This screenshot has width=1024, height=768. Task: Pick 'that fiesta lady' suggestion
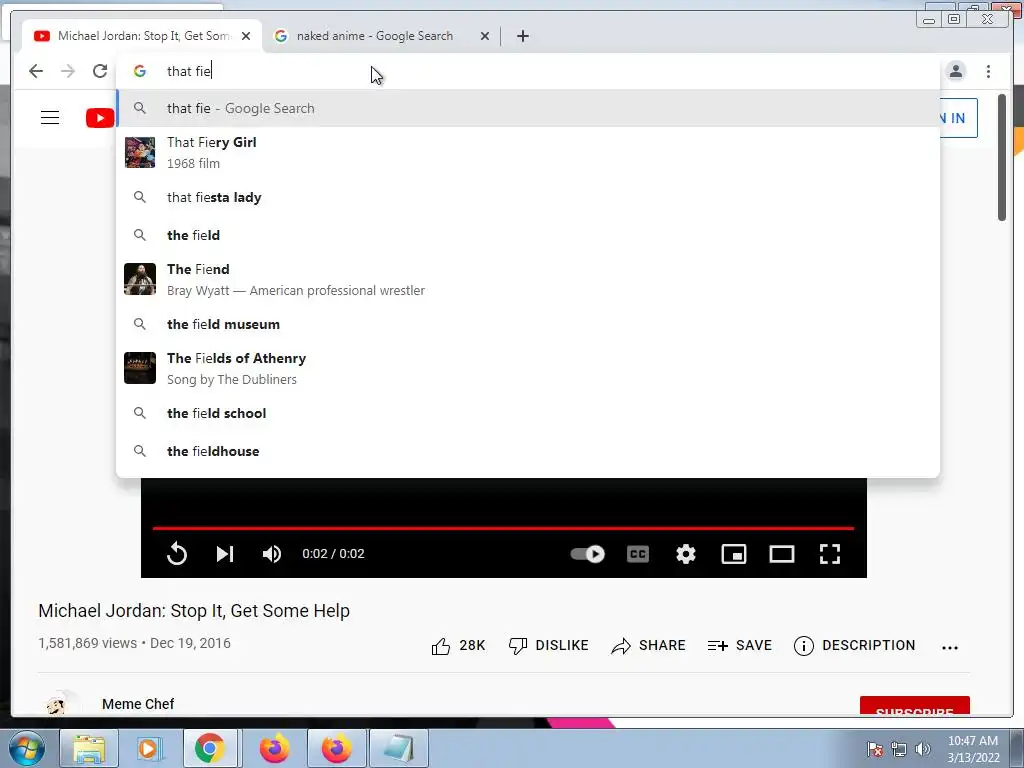pyautogui.click(x=528, y=197)
